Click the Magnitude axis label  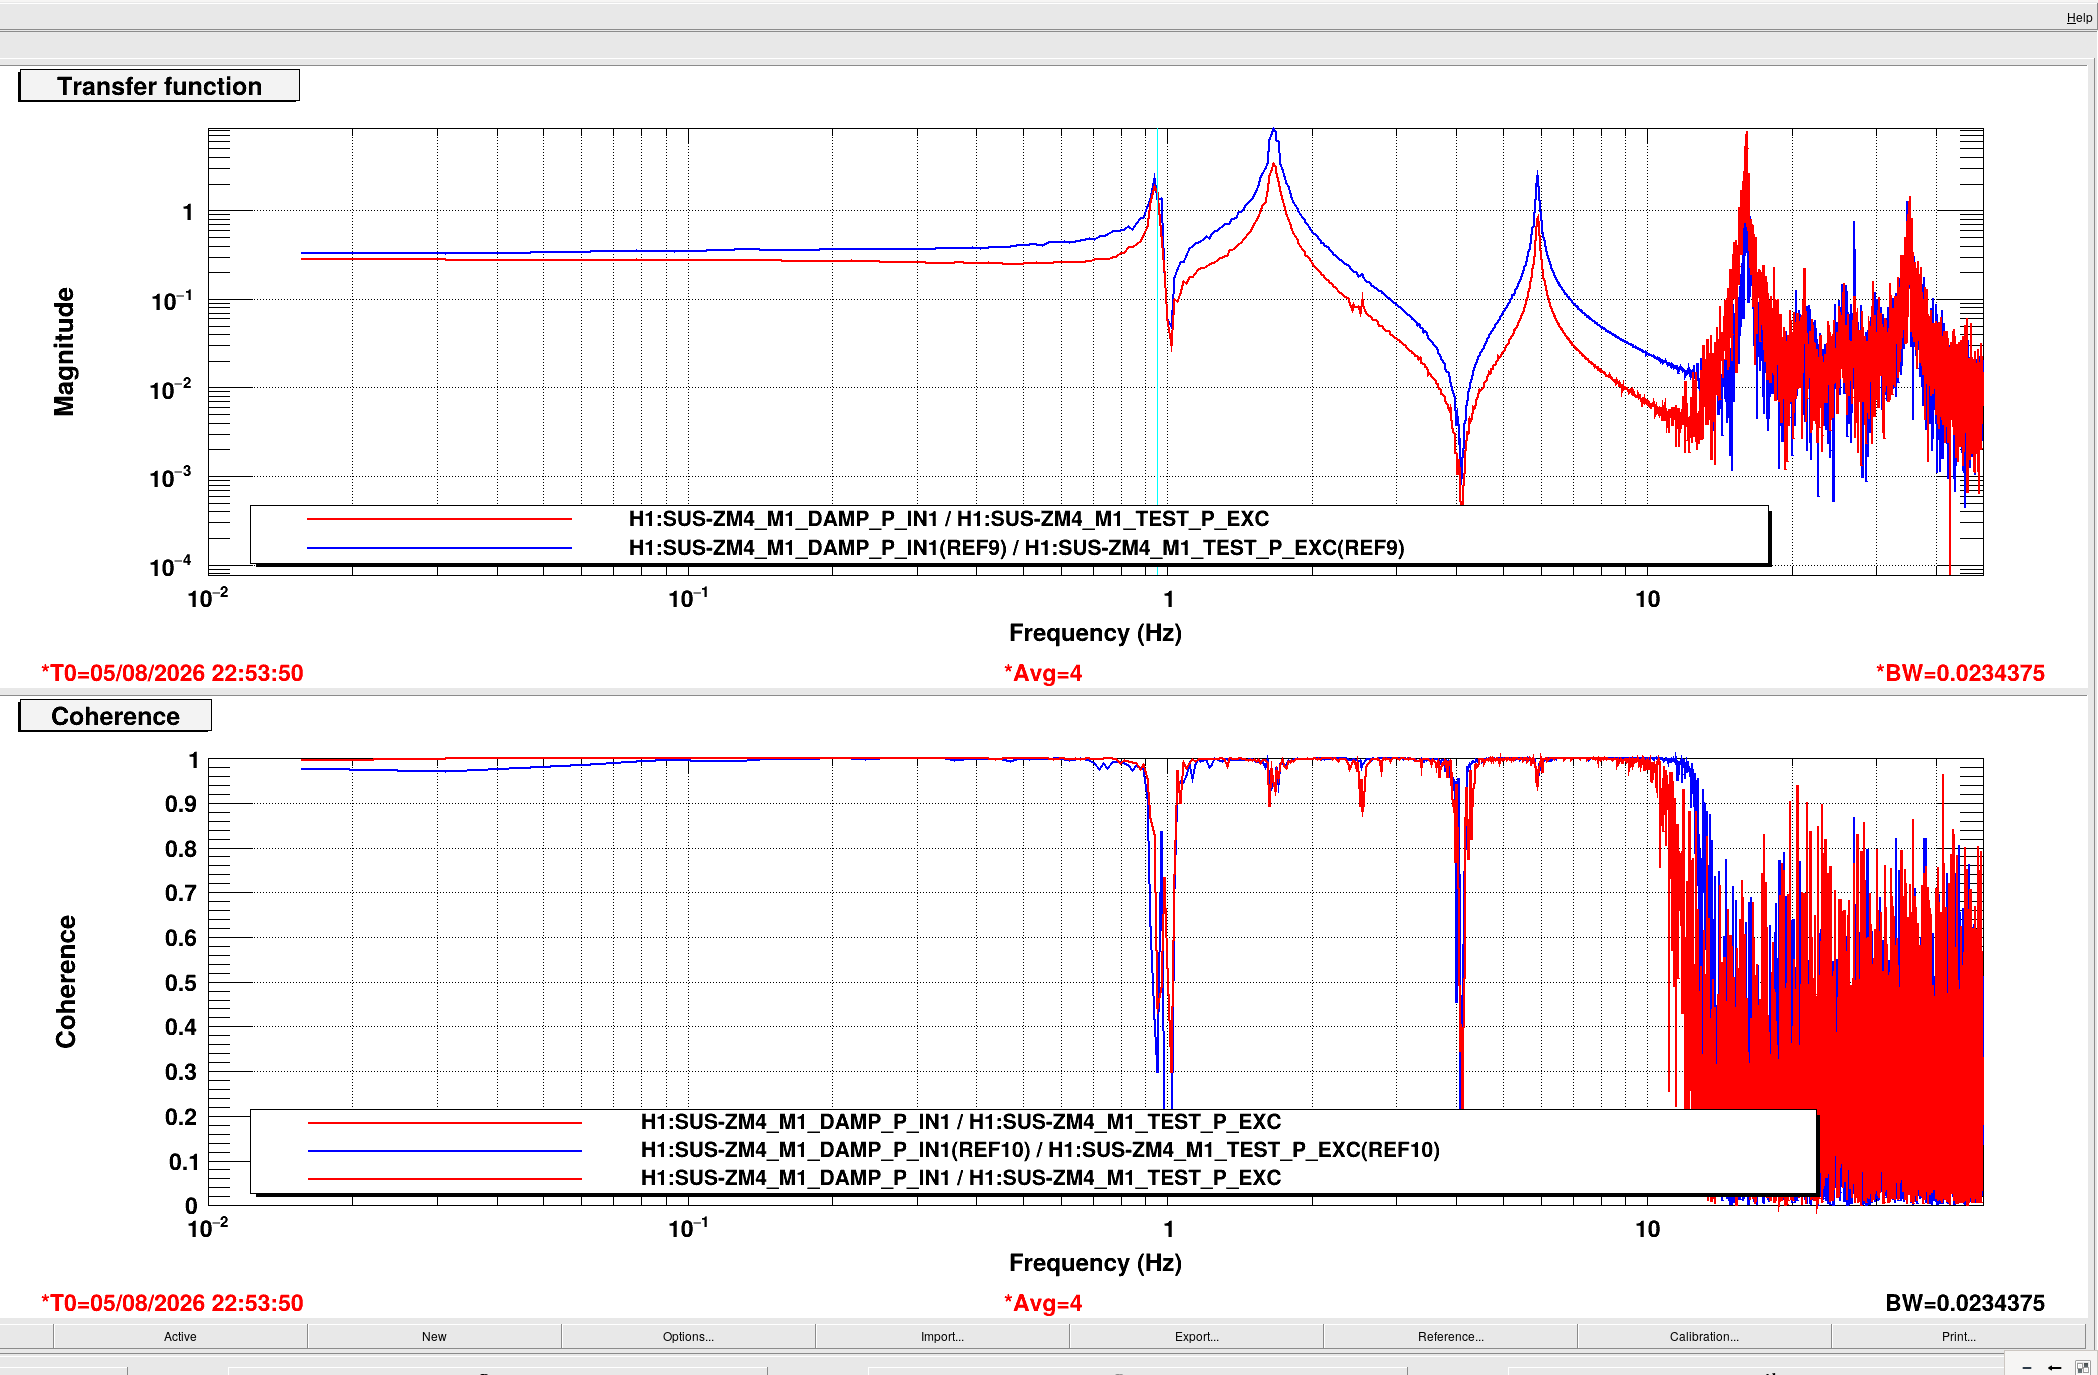point(64,351)
